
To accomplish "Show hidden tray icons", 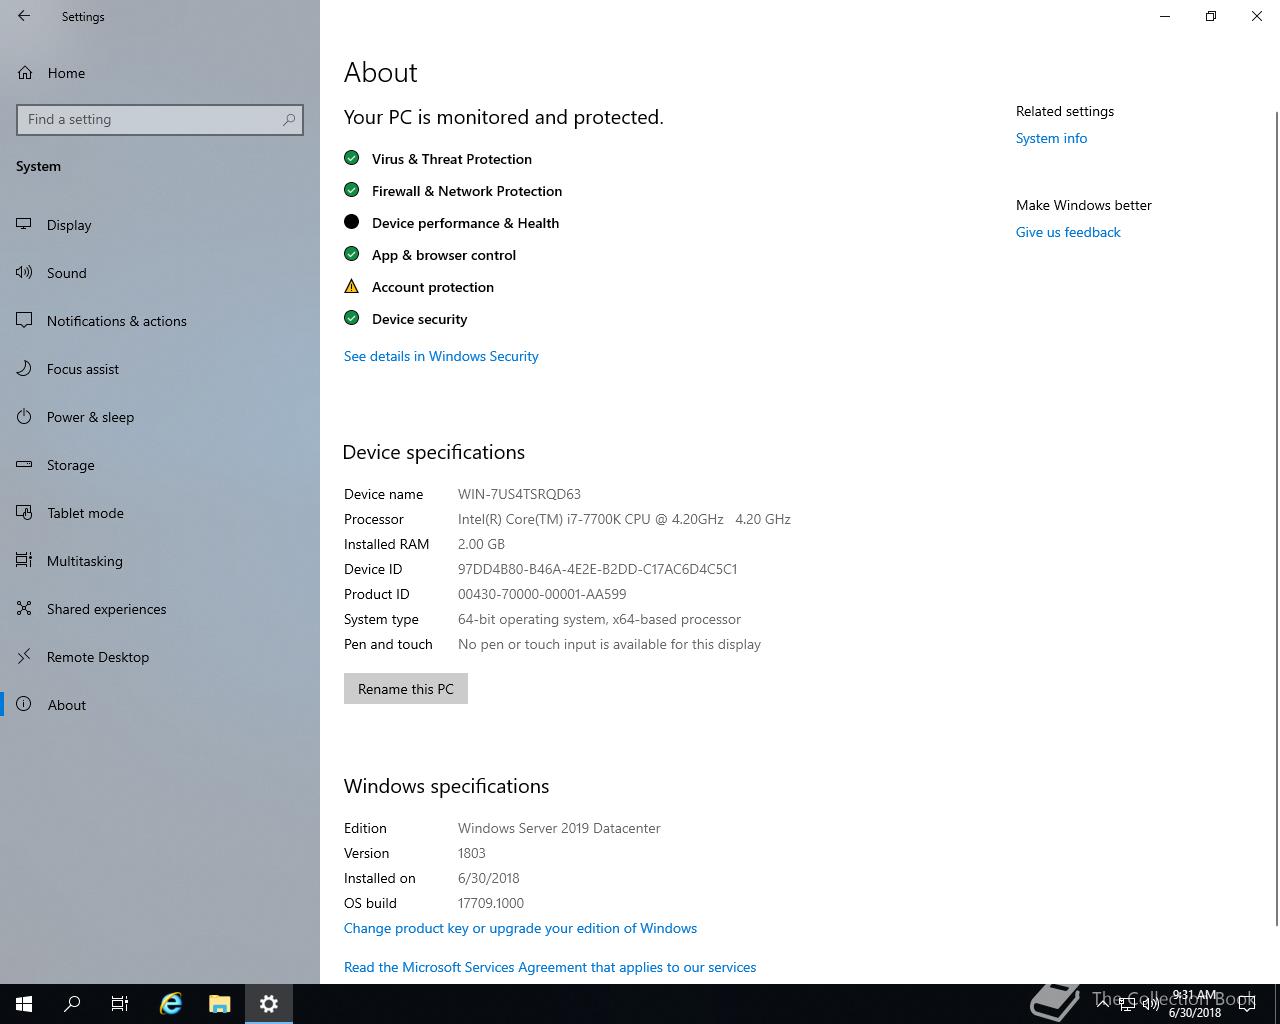I will (x=1103, y=1004).
